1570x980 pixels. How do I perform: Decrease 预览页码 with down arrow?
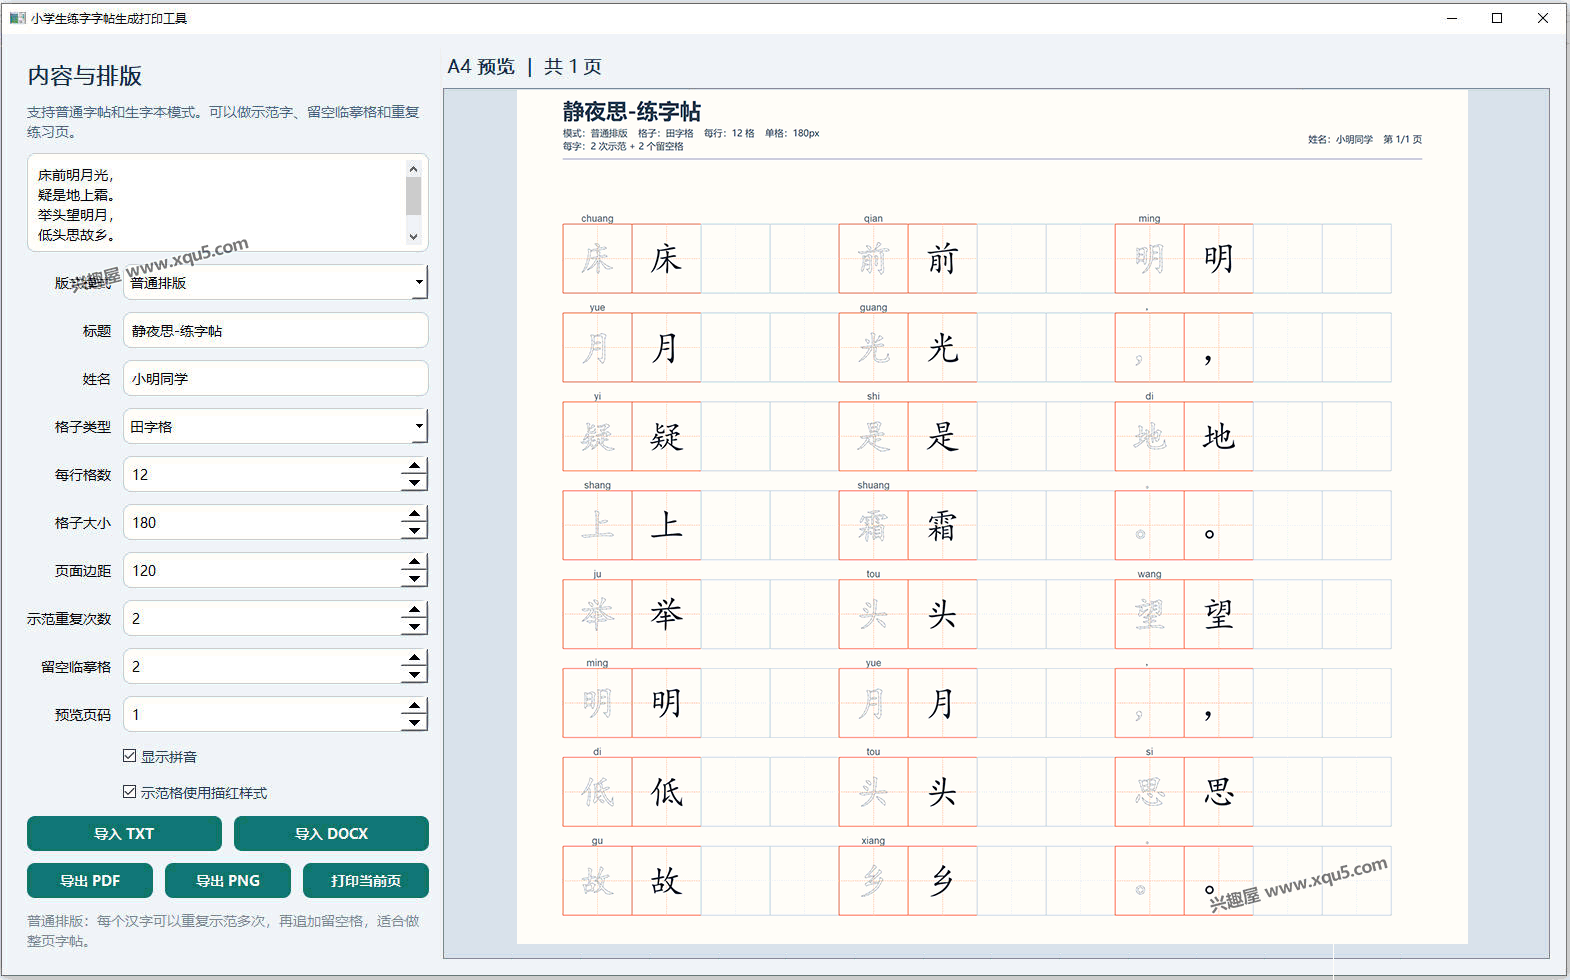[414, 723]
